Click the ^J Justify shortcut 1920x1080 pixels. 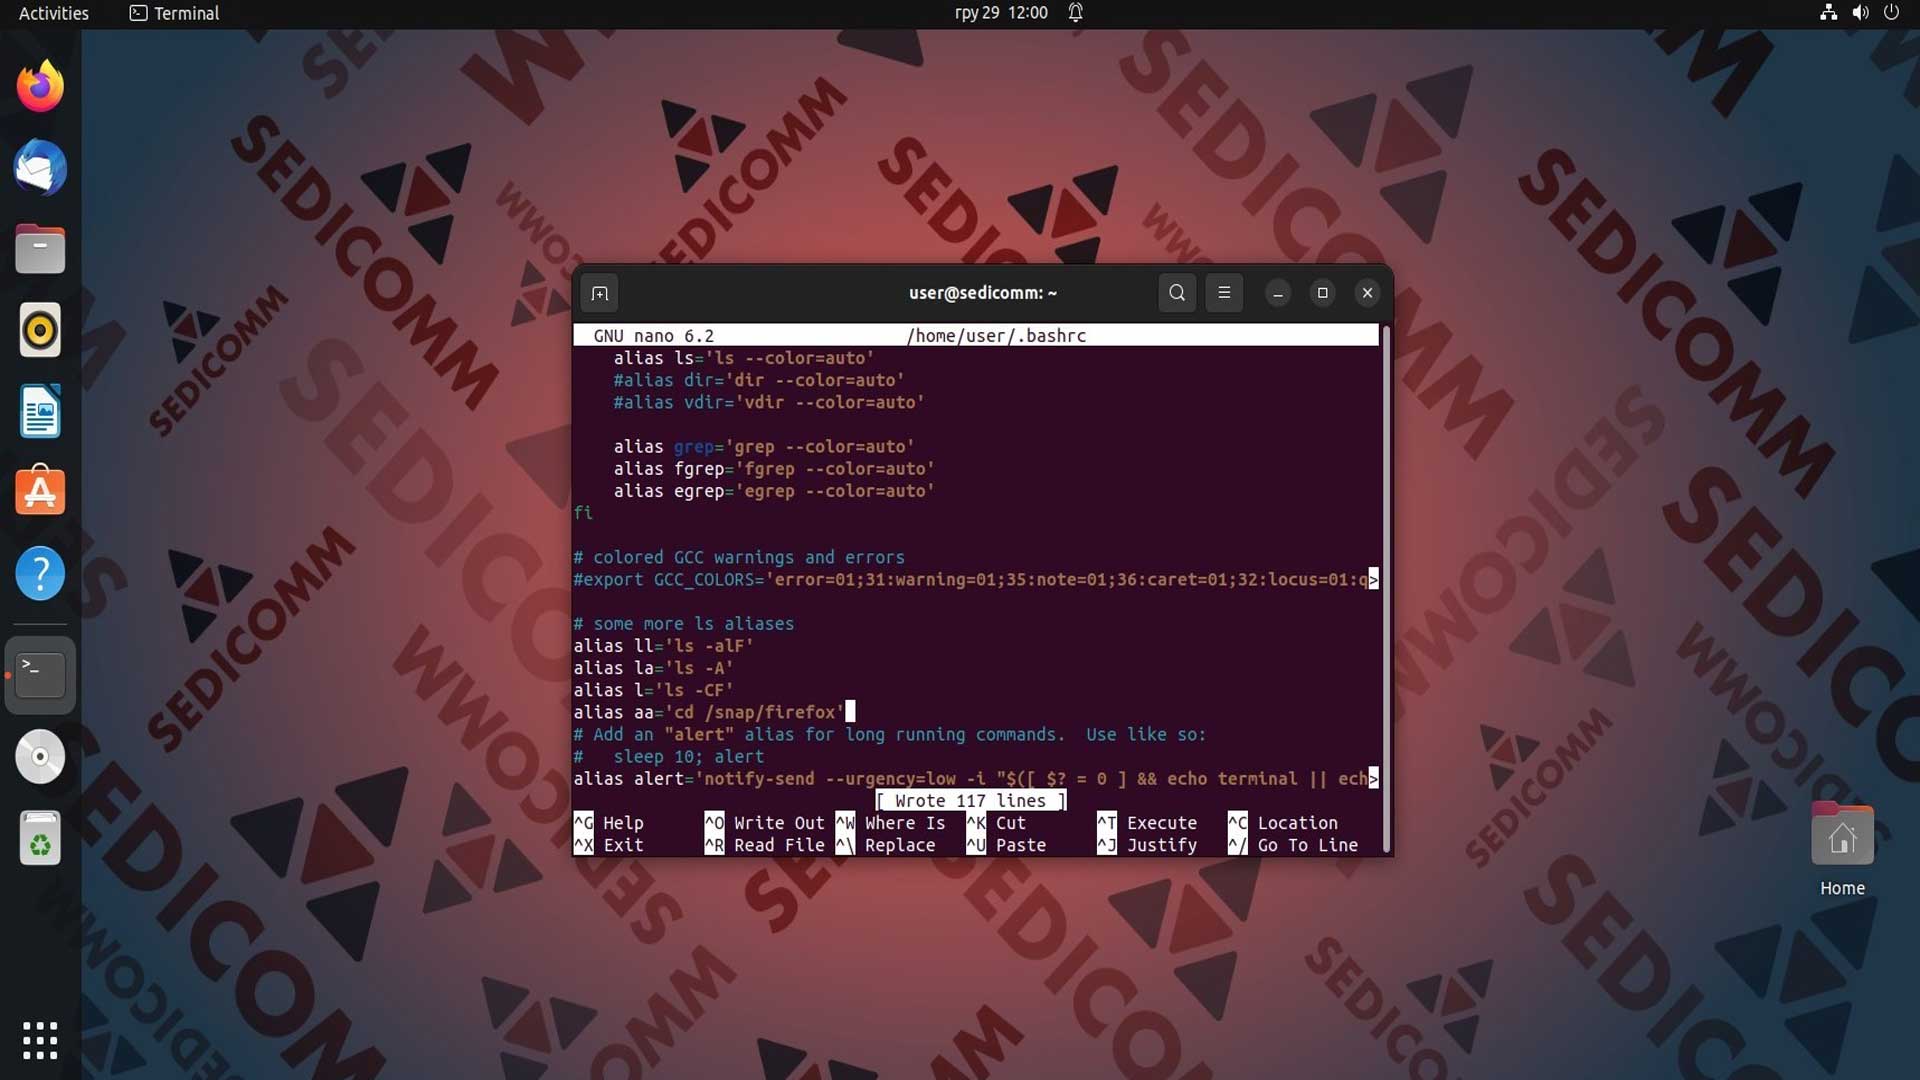click(1147, 845)
